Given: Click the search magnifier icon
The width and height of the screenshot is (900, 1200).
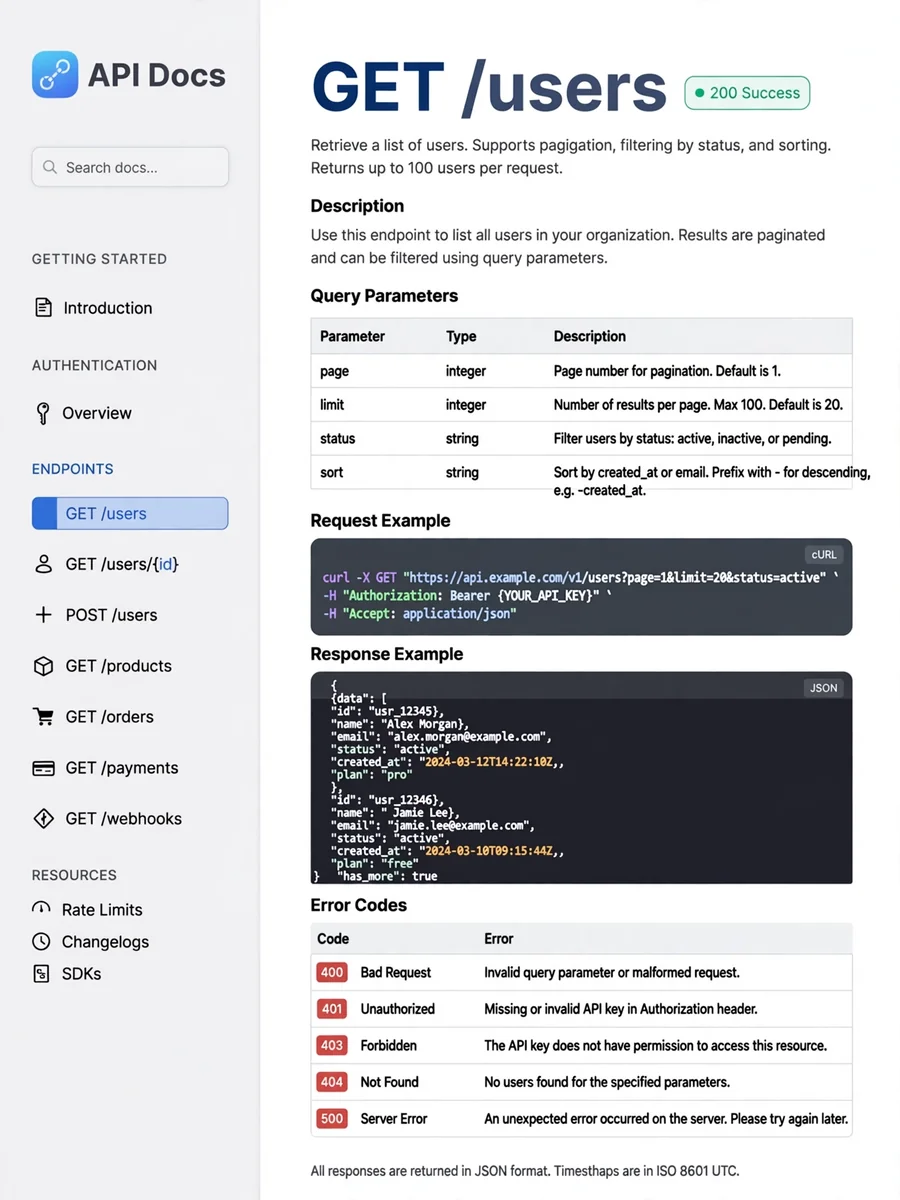Looking at the screenshot, I should (50, 167).
